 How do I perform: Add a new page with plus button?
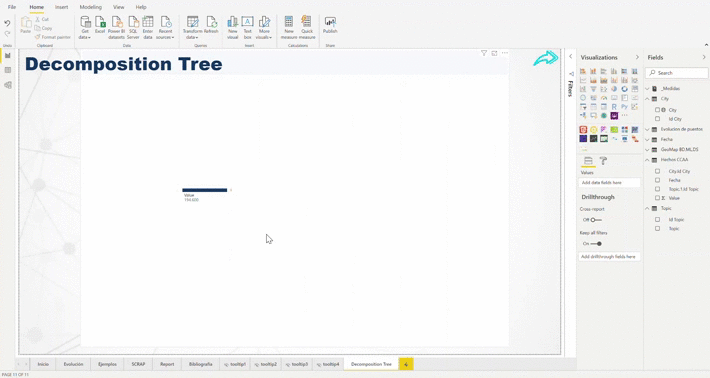pyautogui.click(x=406, y=364)
